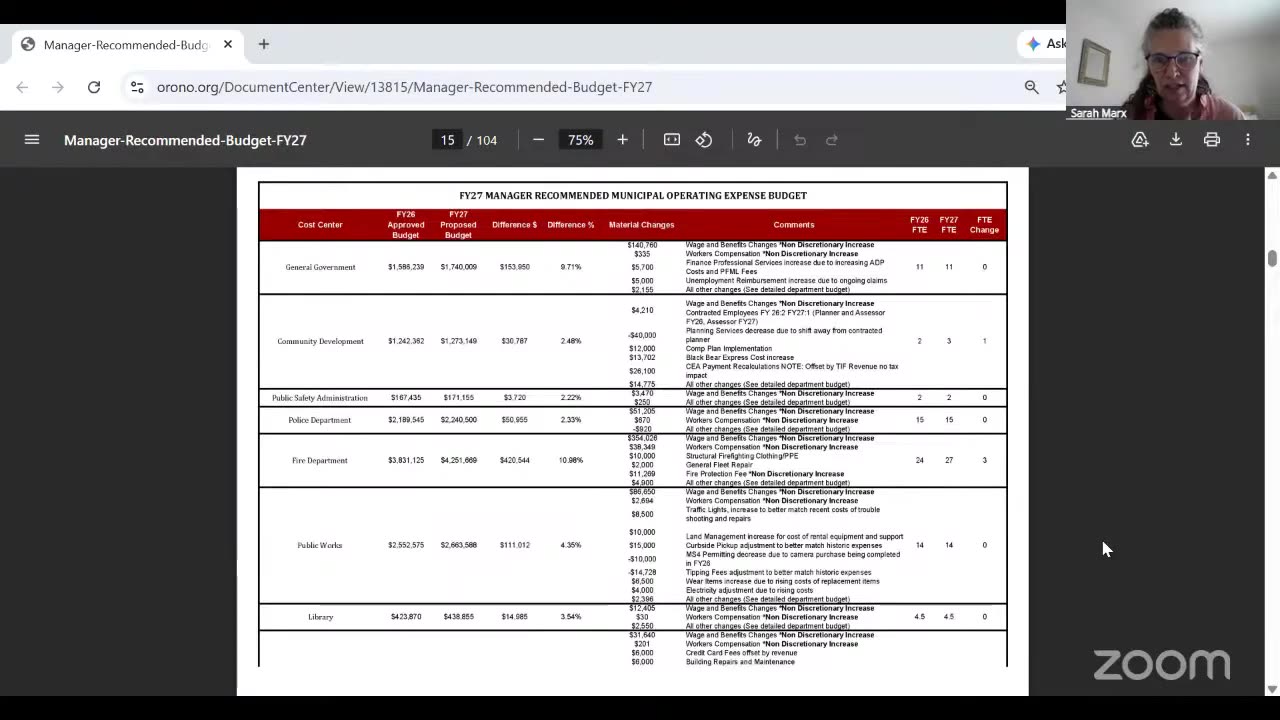Click the FY26 Approved Budget column header
Viewport: 1280px width, 720px height.
[x=406, y=225]
